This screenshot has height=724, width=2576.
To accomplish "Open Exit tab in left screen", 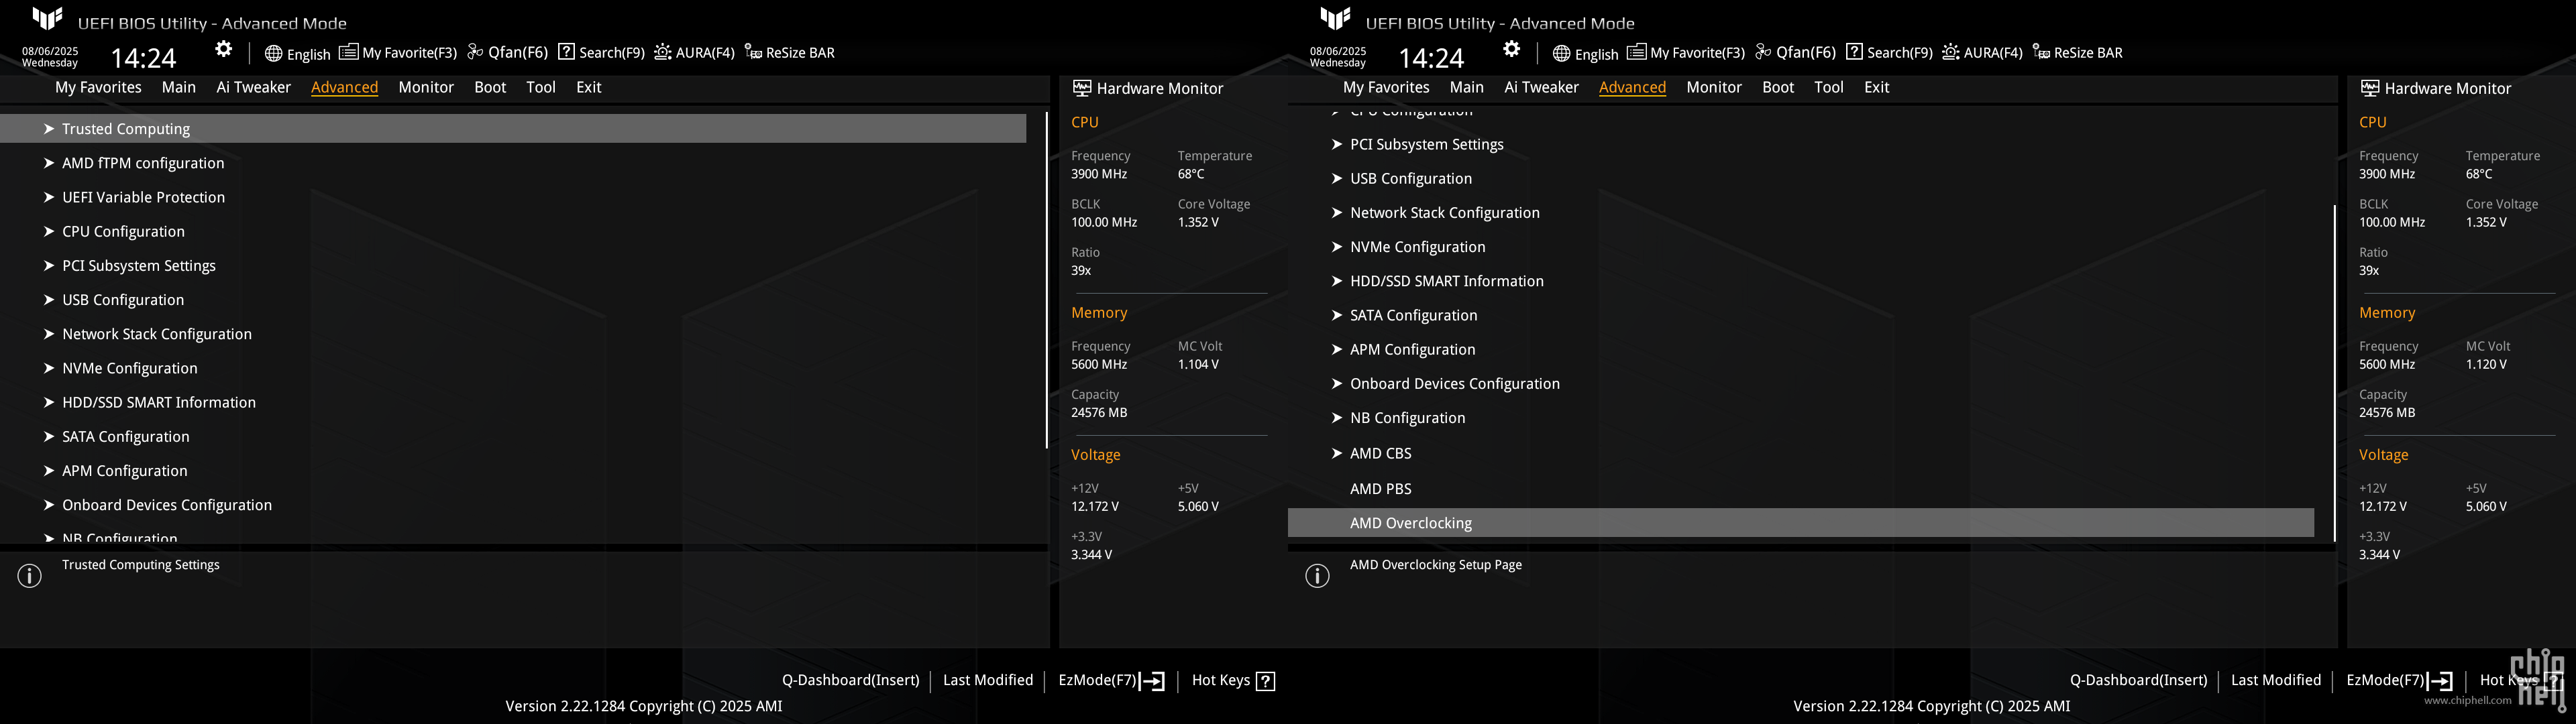I will pos(589,87).
